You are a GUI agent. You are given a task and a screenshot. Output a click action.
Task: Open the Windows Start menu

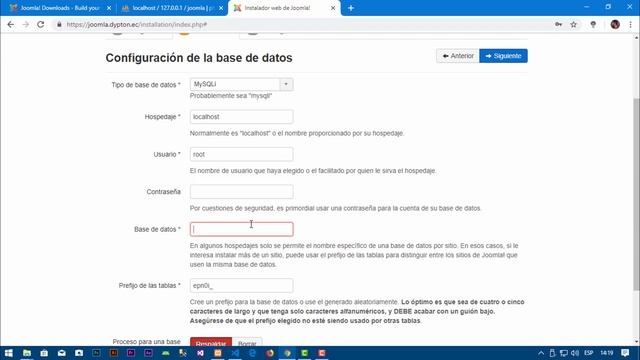click(x=9, y=353)
